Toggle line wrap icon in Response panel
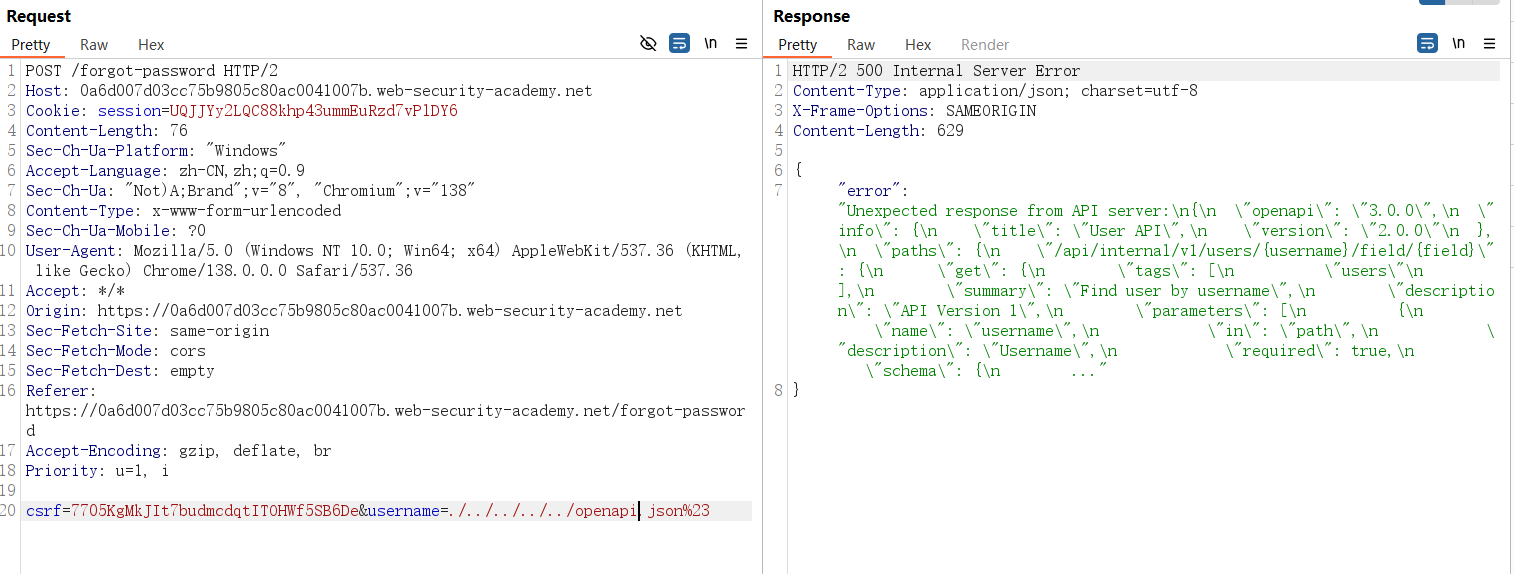Screen dimensions: 1514x574 pyautogui.click(x=1427, y=44)
